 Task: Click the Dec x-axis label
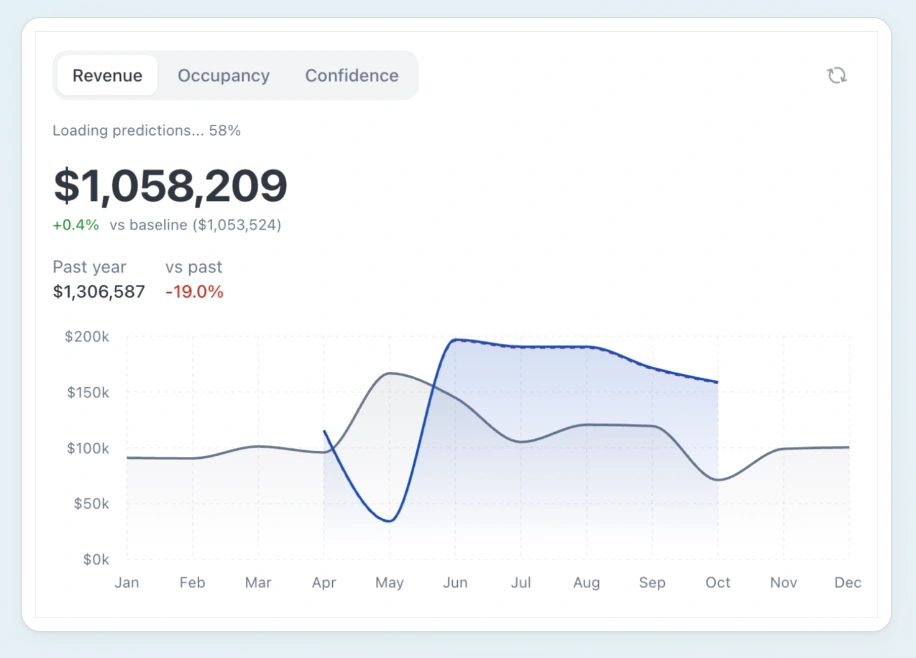tap(848, 583)
